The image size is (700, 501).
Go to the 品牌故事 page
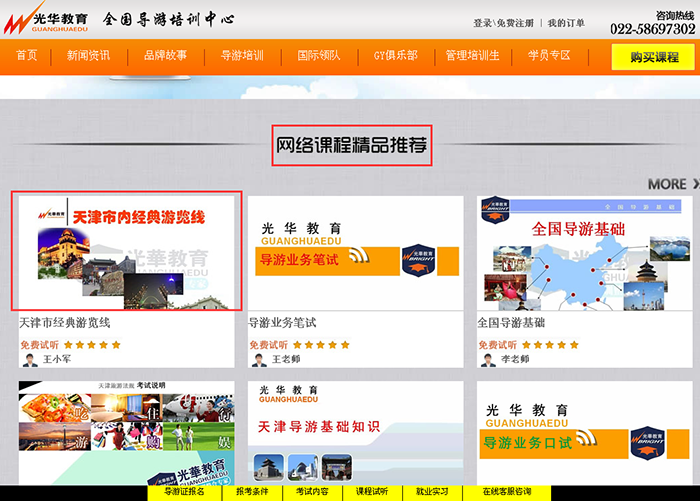[165, 55]
